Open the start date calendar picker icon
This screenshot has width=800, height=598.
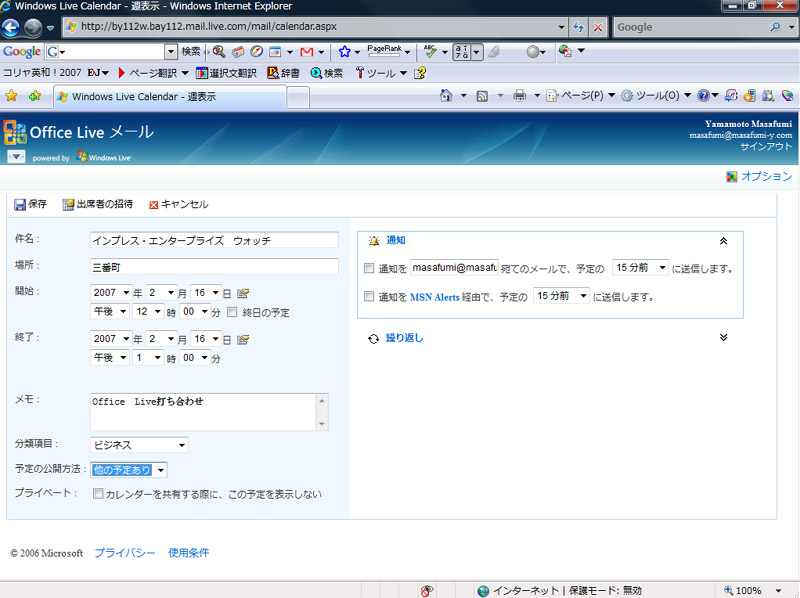tap(243, 293)
